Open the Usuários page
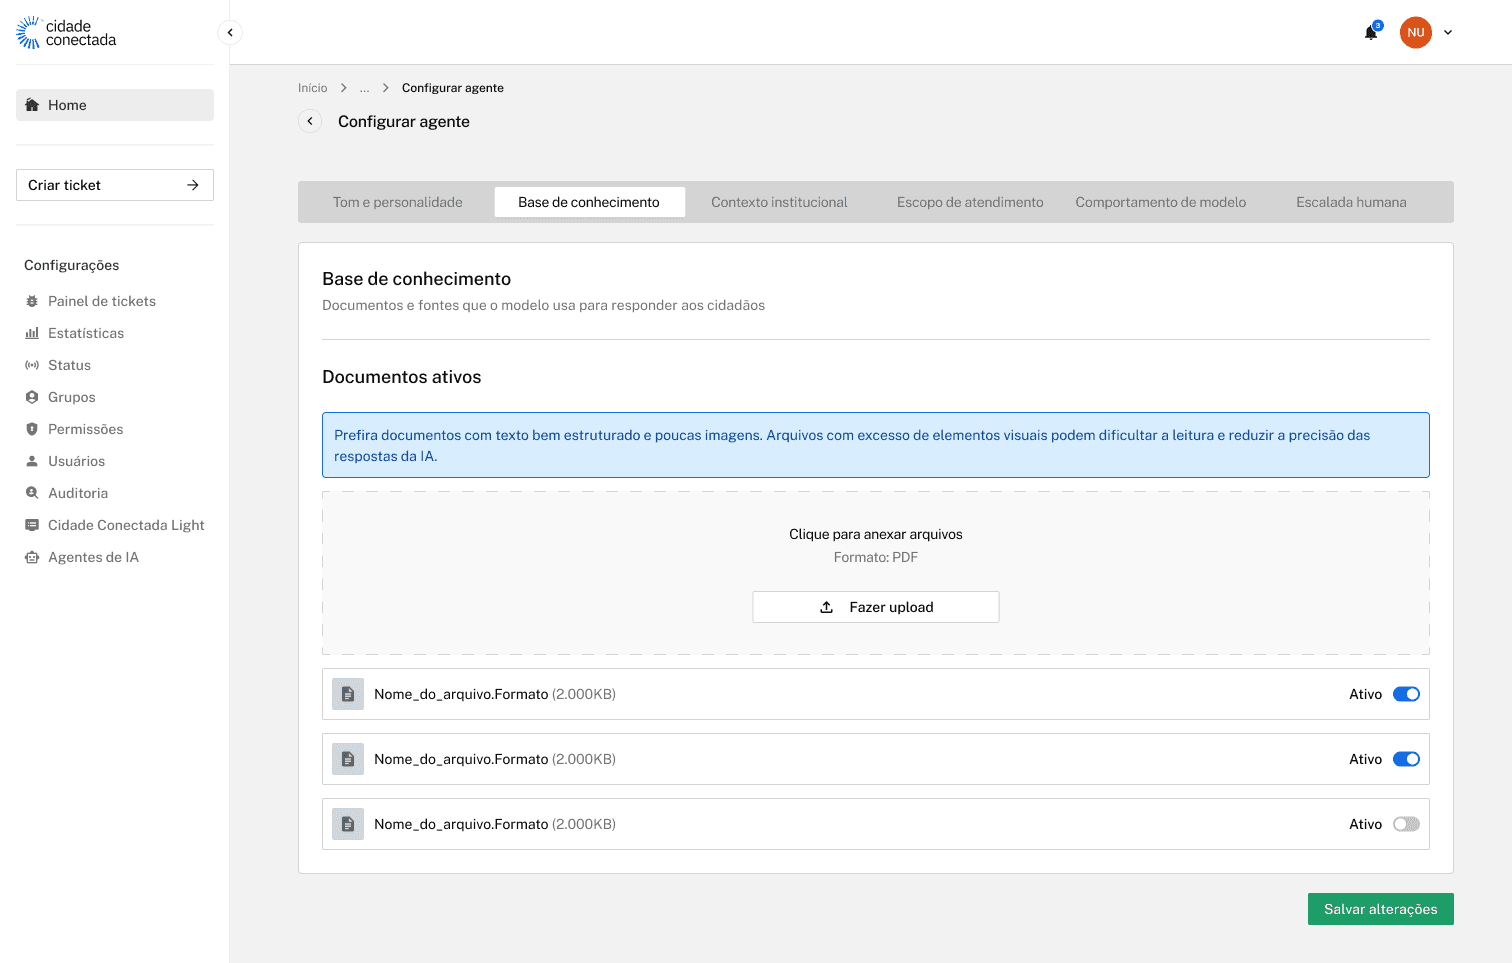This screenshot has height=963, width=1512. [65, 461]
